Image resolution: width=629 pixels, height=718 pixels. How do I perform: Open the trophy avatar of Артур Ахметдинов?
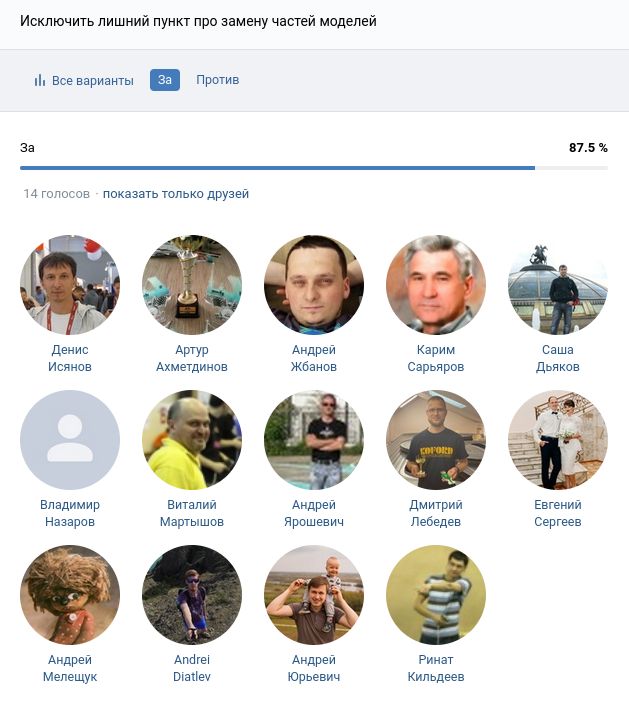coord(192,285)
